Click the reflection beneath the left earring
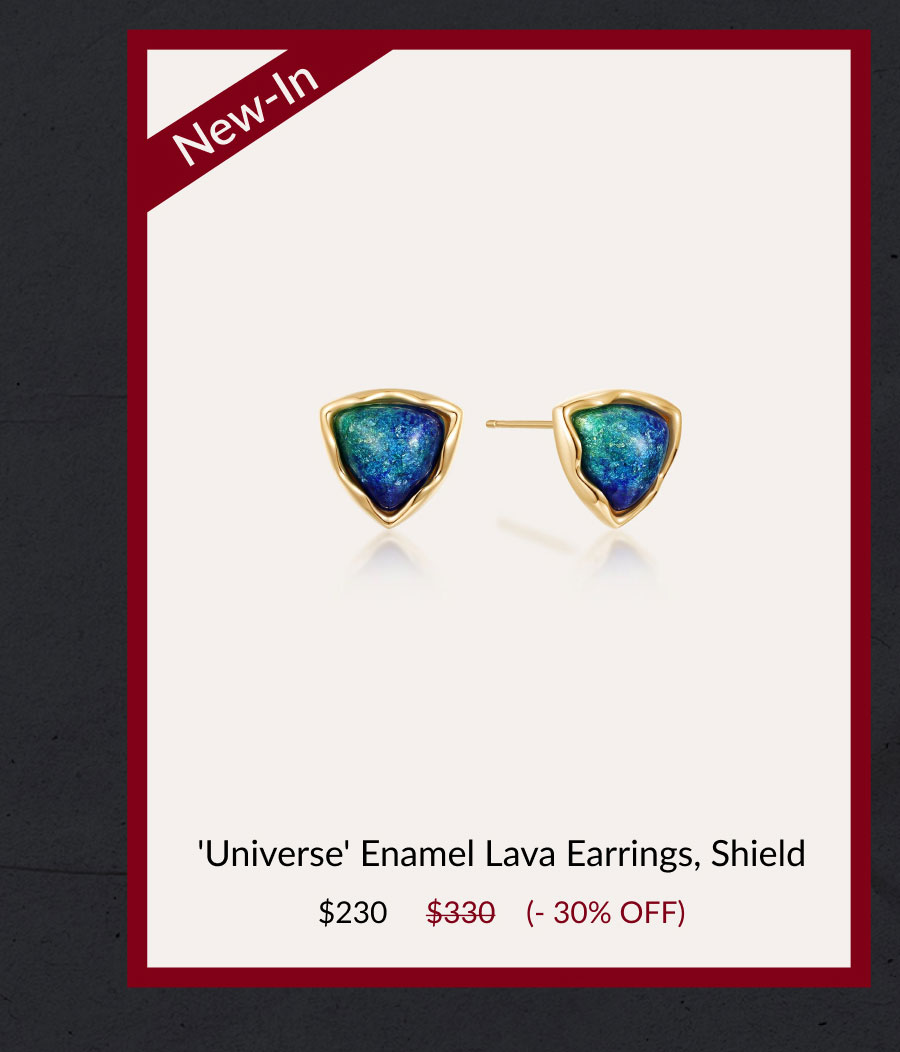Image resolution: width=900 pixels, height=1052 pixels. click(389, 560)
